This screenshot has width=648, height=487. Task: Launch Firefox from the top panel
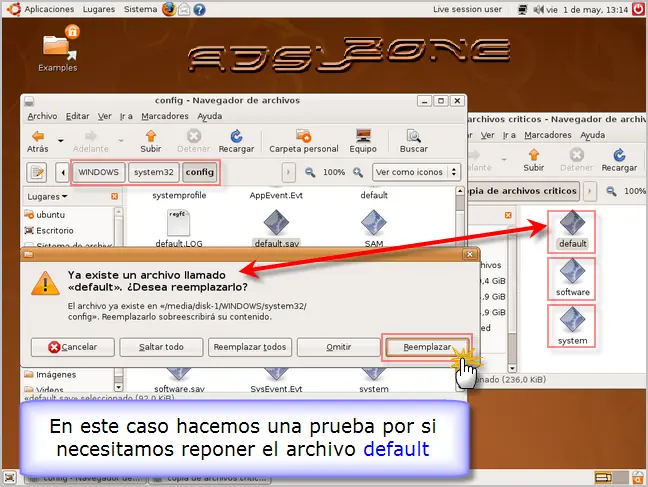coord(169,9)
